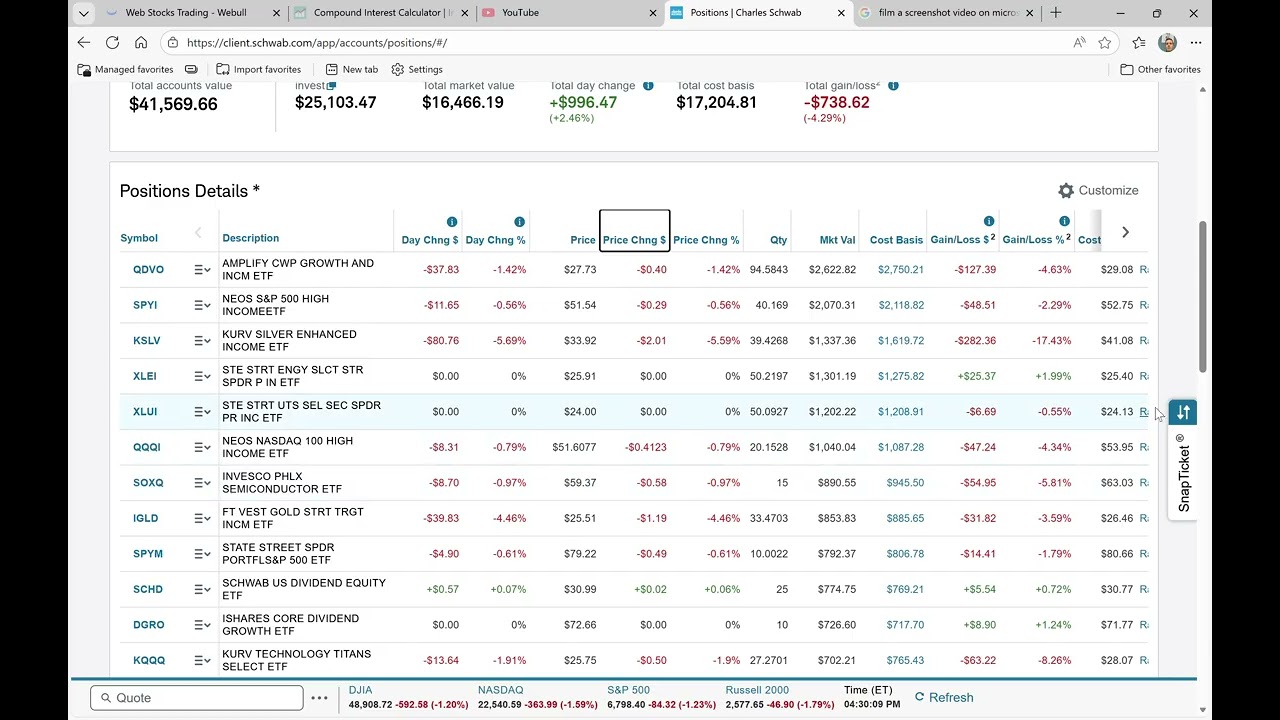Open the browser profile avatar

point(1167,43)
